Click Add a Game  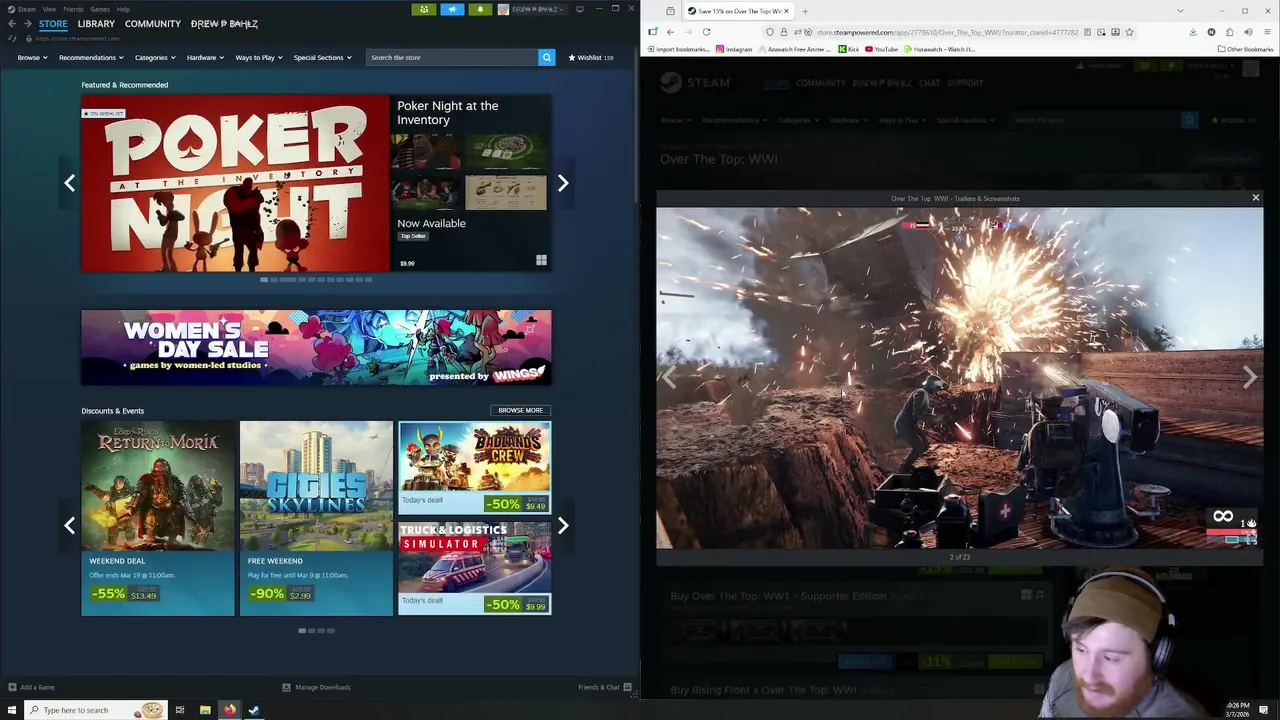(32, 687)
